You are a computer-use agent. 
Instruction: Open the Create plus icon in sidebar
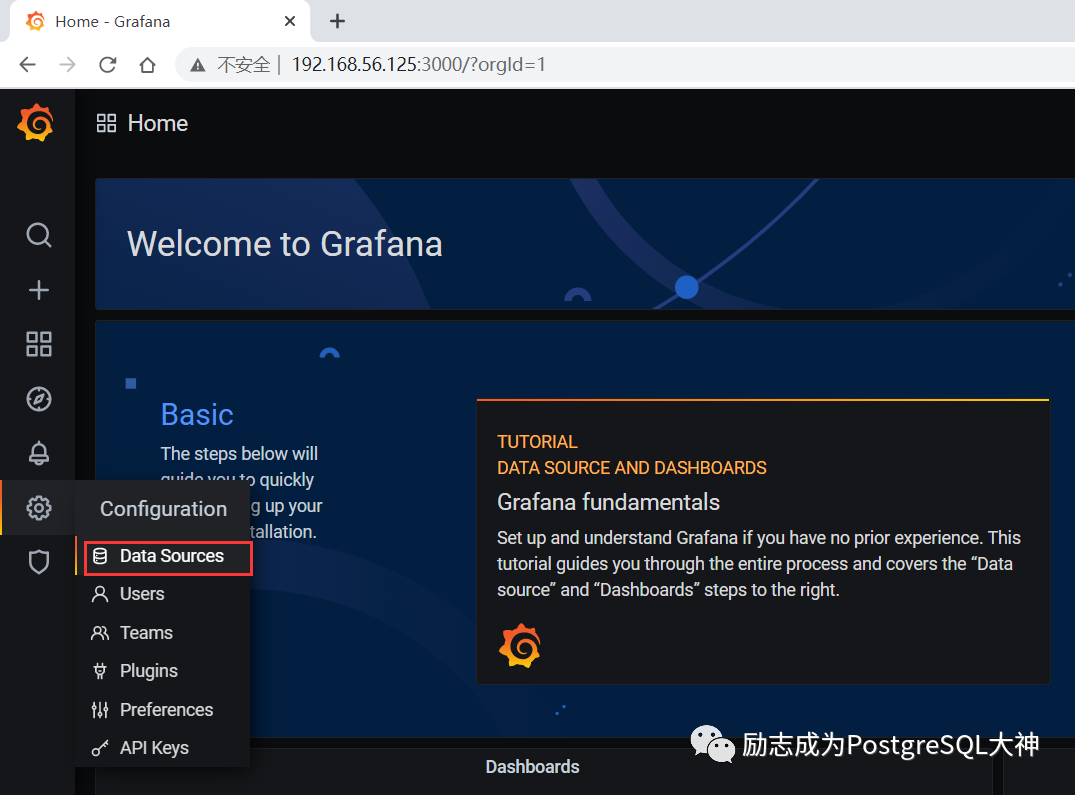(x=38, y=290)
